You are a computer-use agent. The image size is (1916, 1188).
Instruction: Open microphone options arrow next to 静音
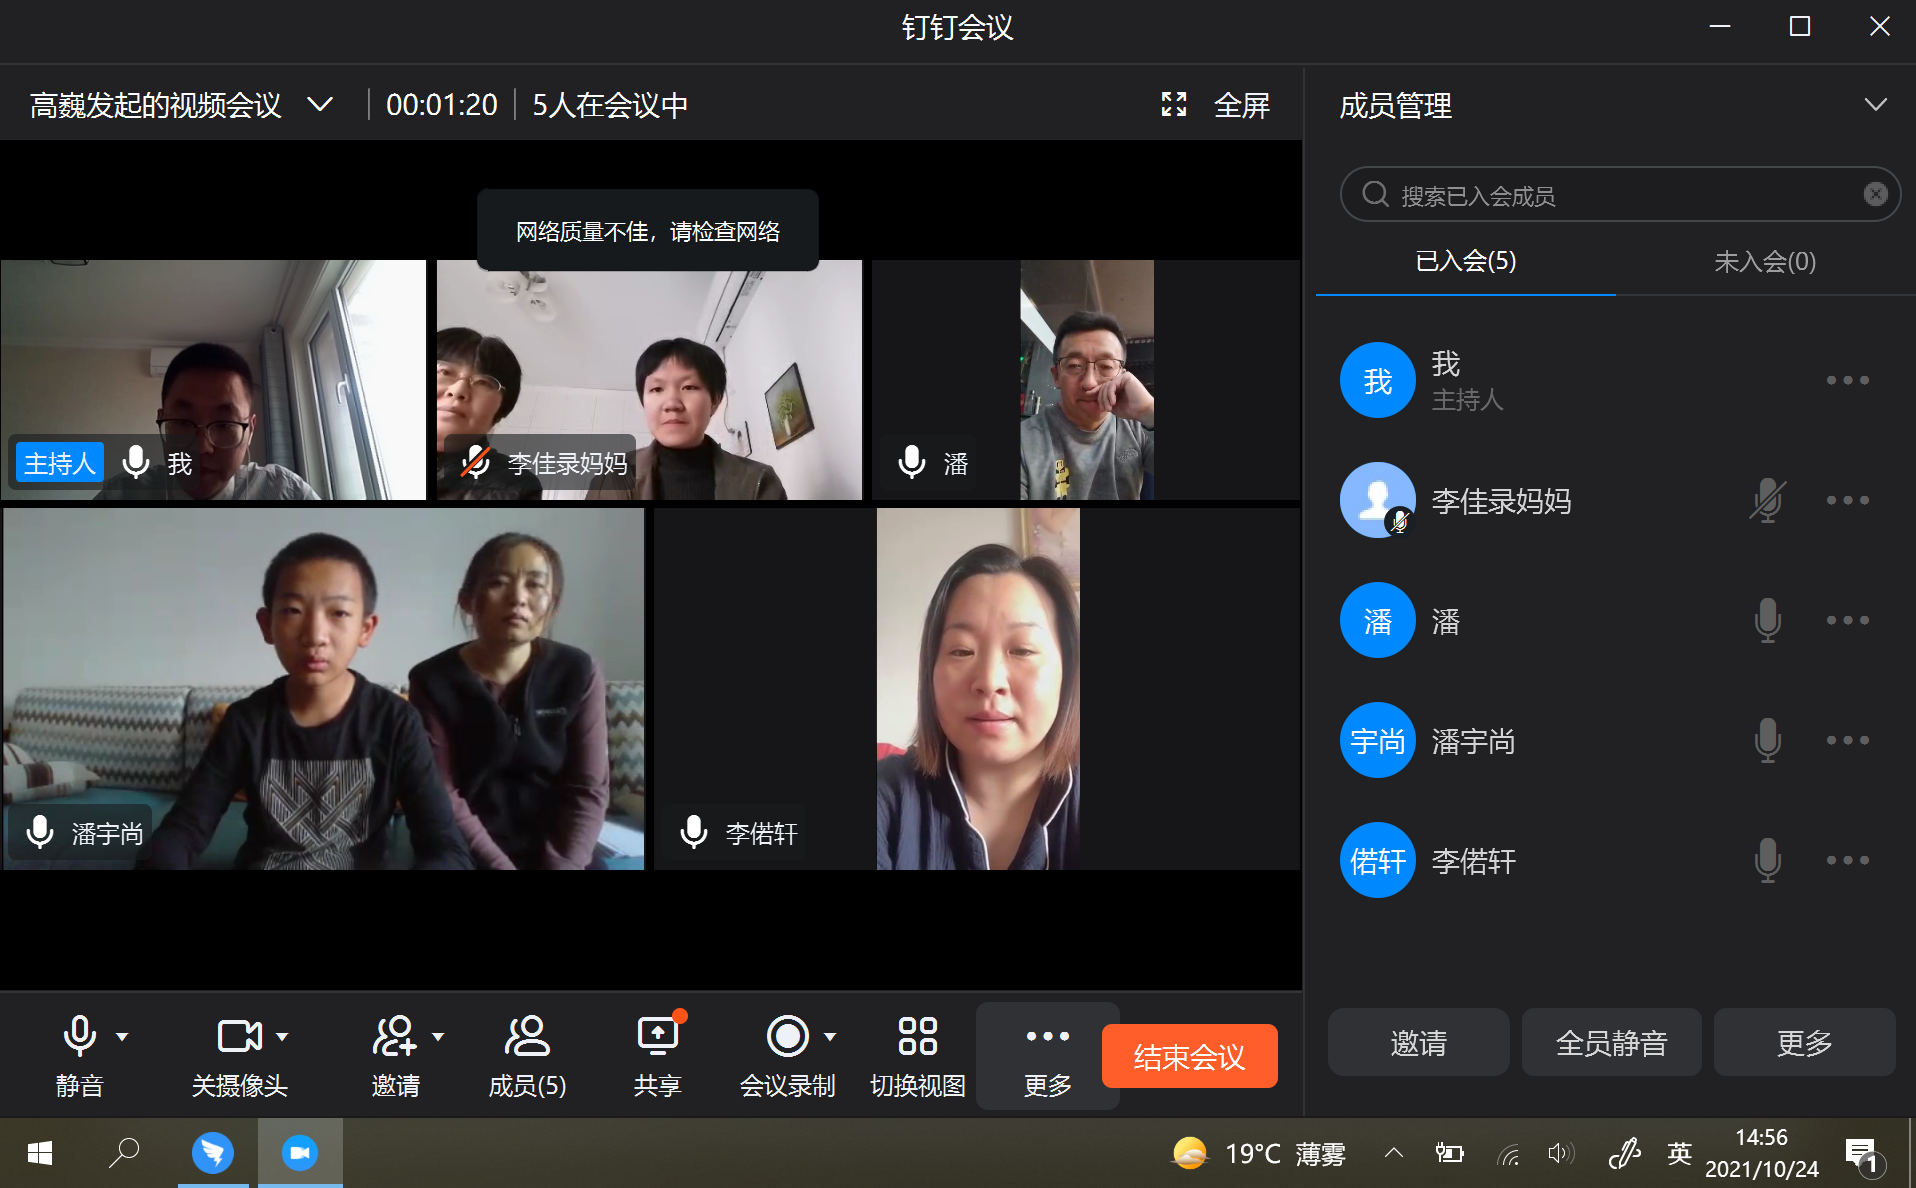tap(122, 1037)
